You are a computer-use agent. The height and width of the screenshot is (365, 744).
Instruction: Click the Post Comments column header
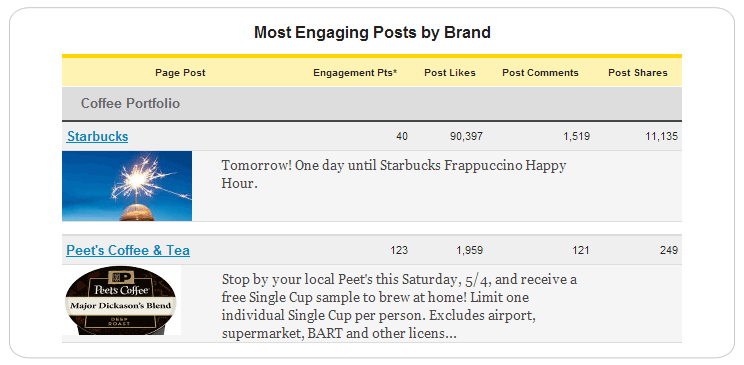tap(540, 73)
